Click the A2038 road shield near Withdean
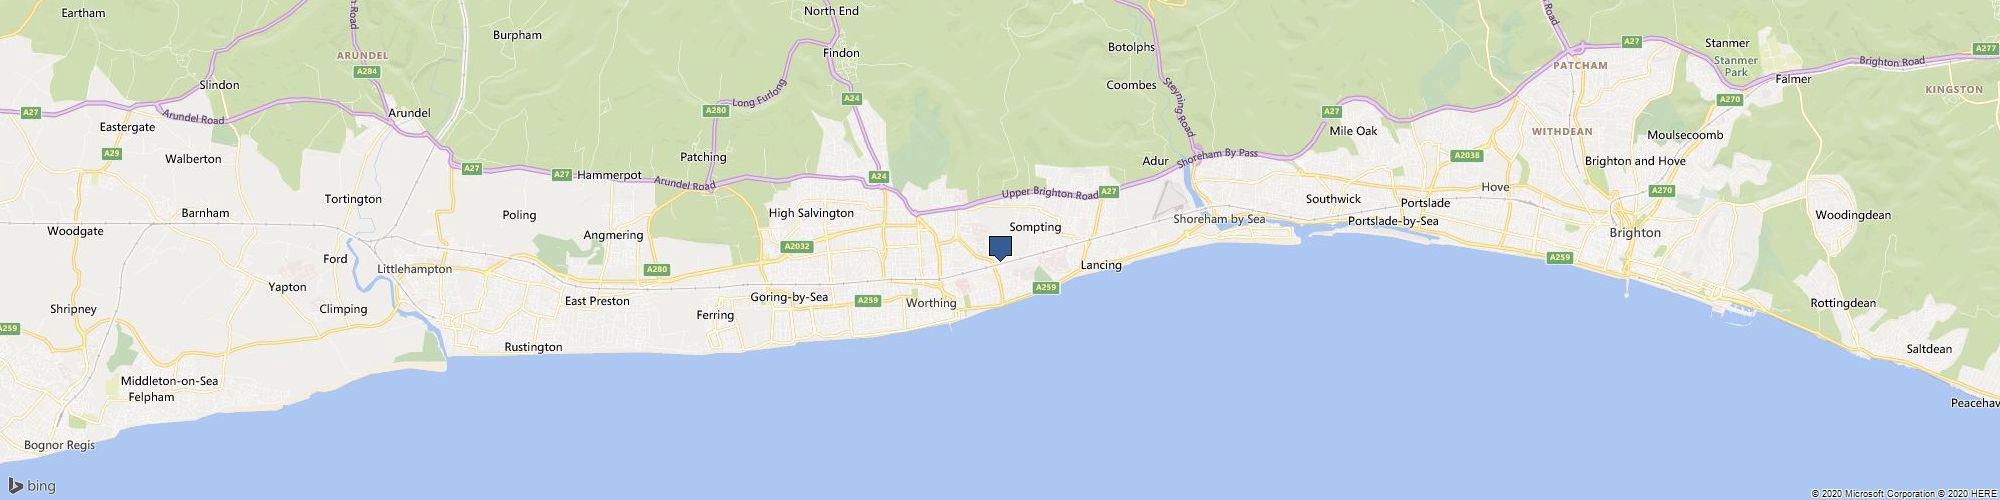Screen dimensions: 2000x500 (1467, 156)
